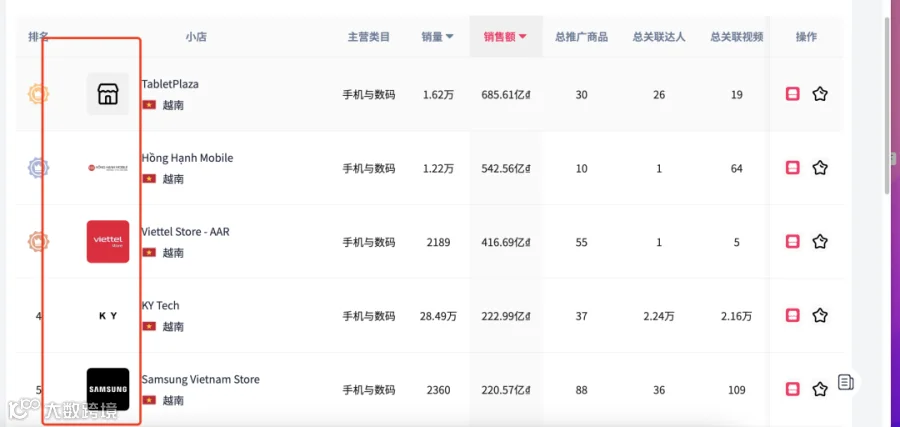This screenshot has height=427, width=900.
Task: Click the bronze rank-three medal badge
Action: (38, 242)
